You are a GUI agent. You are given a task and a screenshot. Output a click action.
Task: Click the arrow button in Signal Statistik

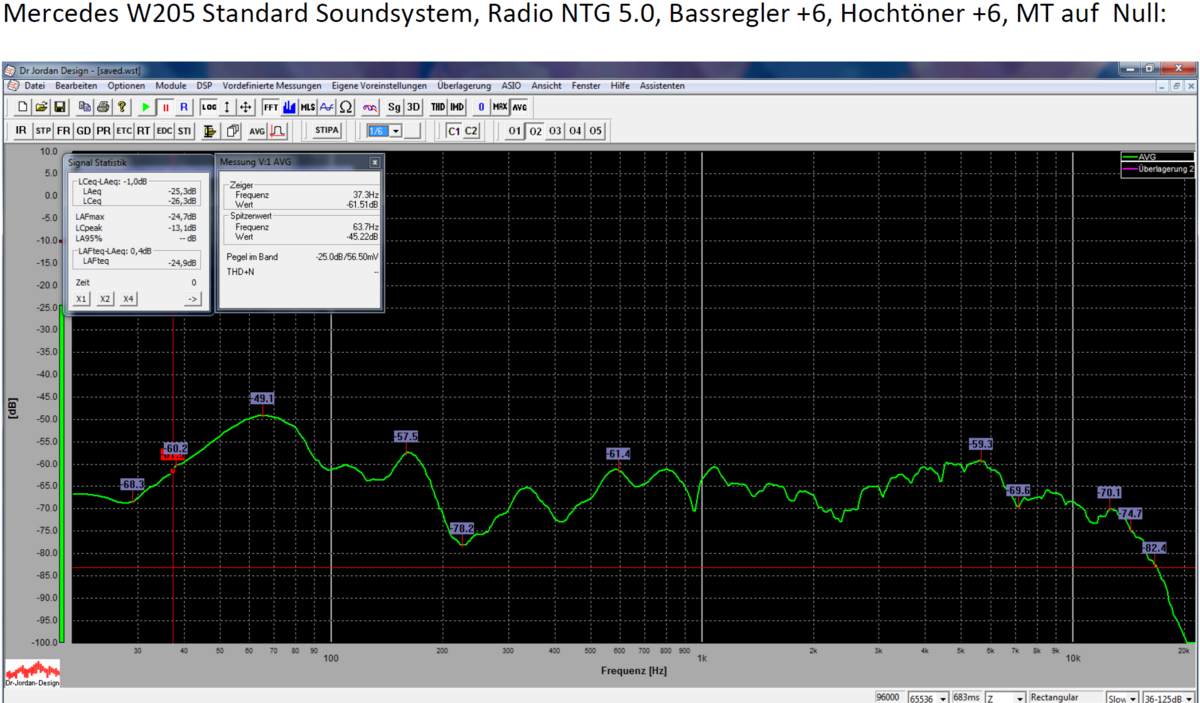click(192, 299)
